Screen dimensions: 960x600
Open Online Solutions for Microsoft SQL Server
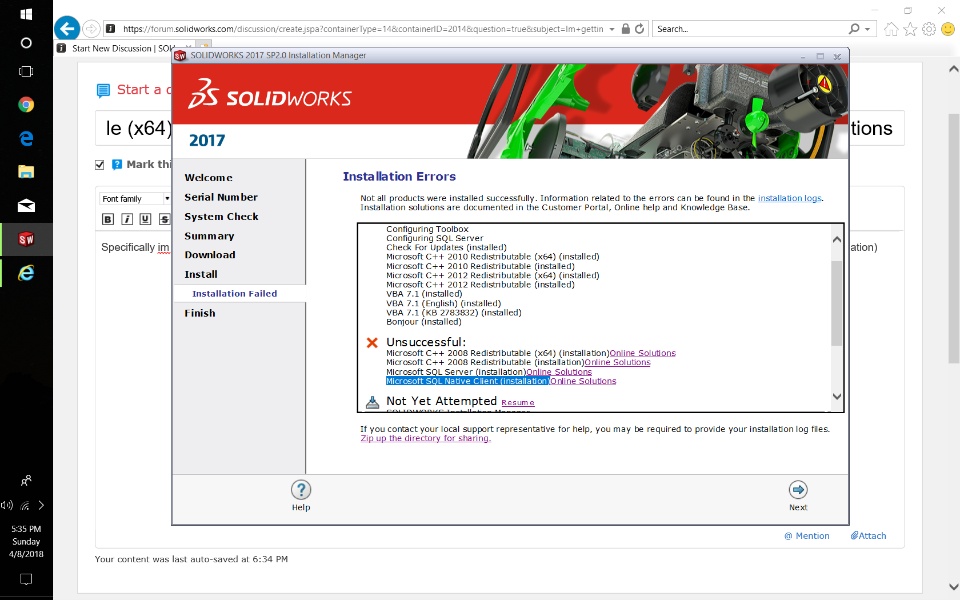tap(559, 372)
